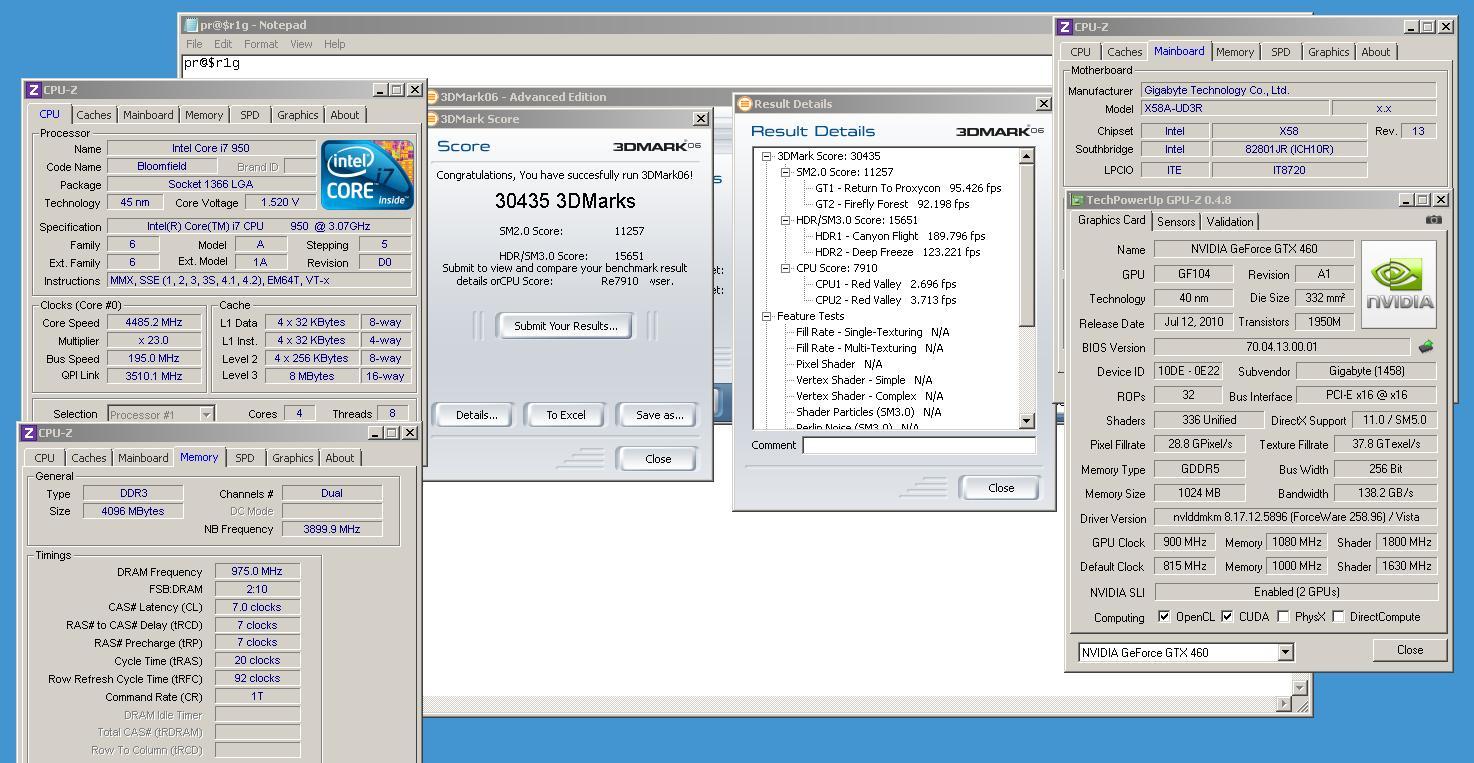This screenshot has height=763, width=1474.
Task: Collapse the HDR/SM3.0 Score: 15651 node
Action: tap(786, 220)
